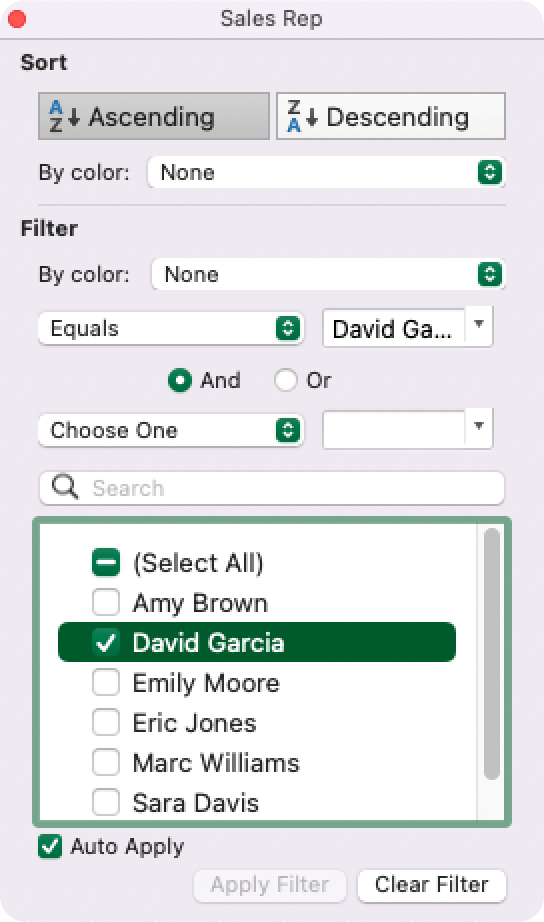This screenshot has height=922, width=544.
Task: Click the Search field
Action: (272, 488)
